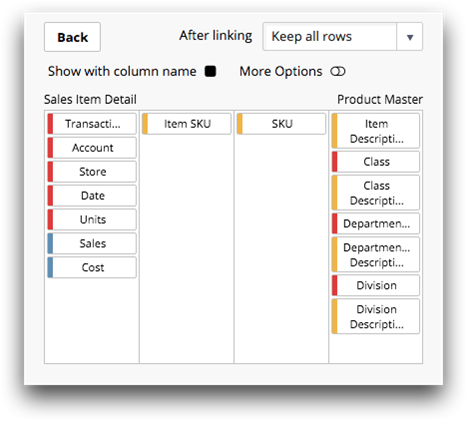This screenshot has width=467, height=421.
Task: Choose the red-marked Departmen... column
Action: (x=376, y=223)
